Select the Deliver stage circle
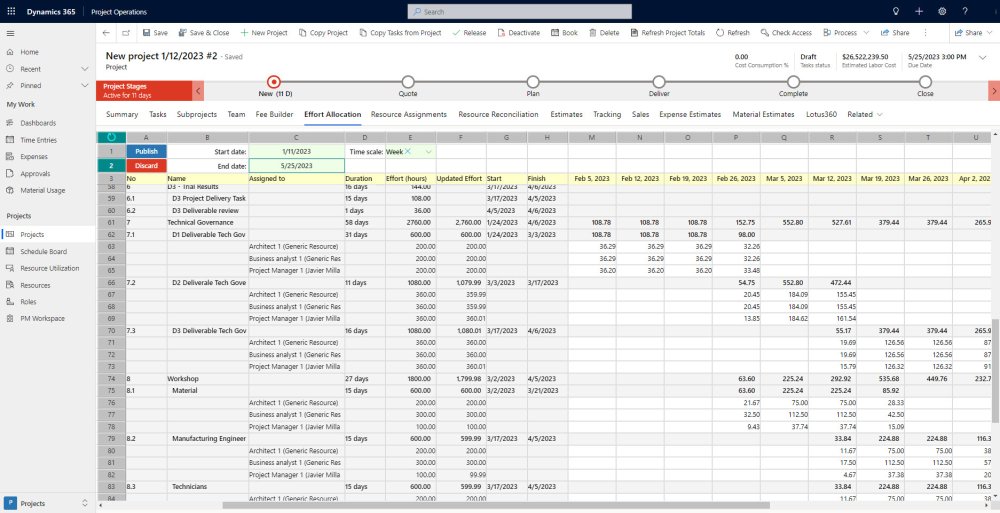The width and height of the screenshot is (1000, 513). tap(659, 82)
